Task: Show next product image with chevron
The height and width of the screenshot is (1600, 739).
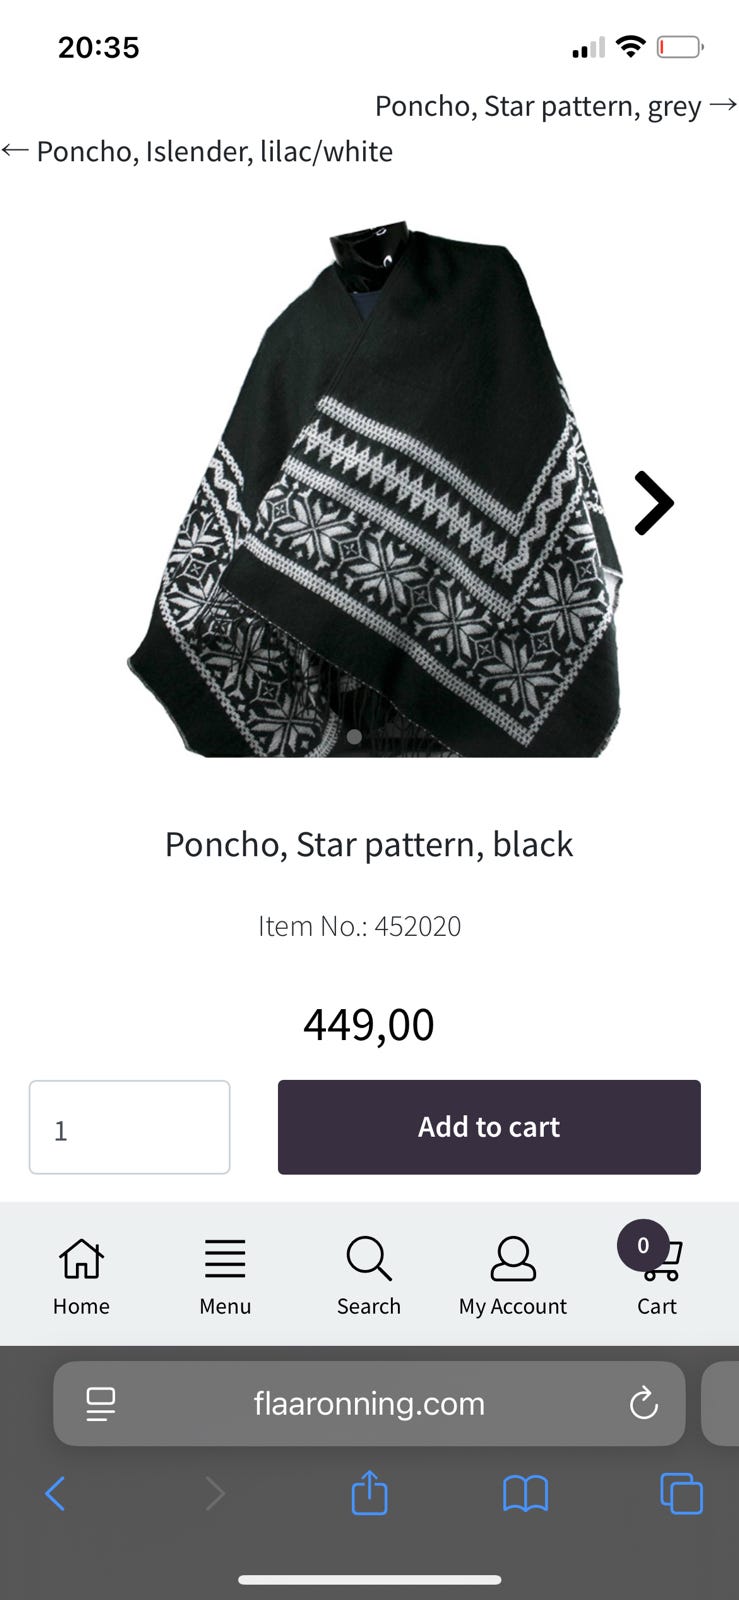Action: pyautogui.click(x=654, y=503)
